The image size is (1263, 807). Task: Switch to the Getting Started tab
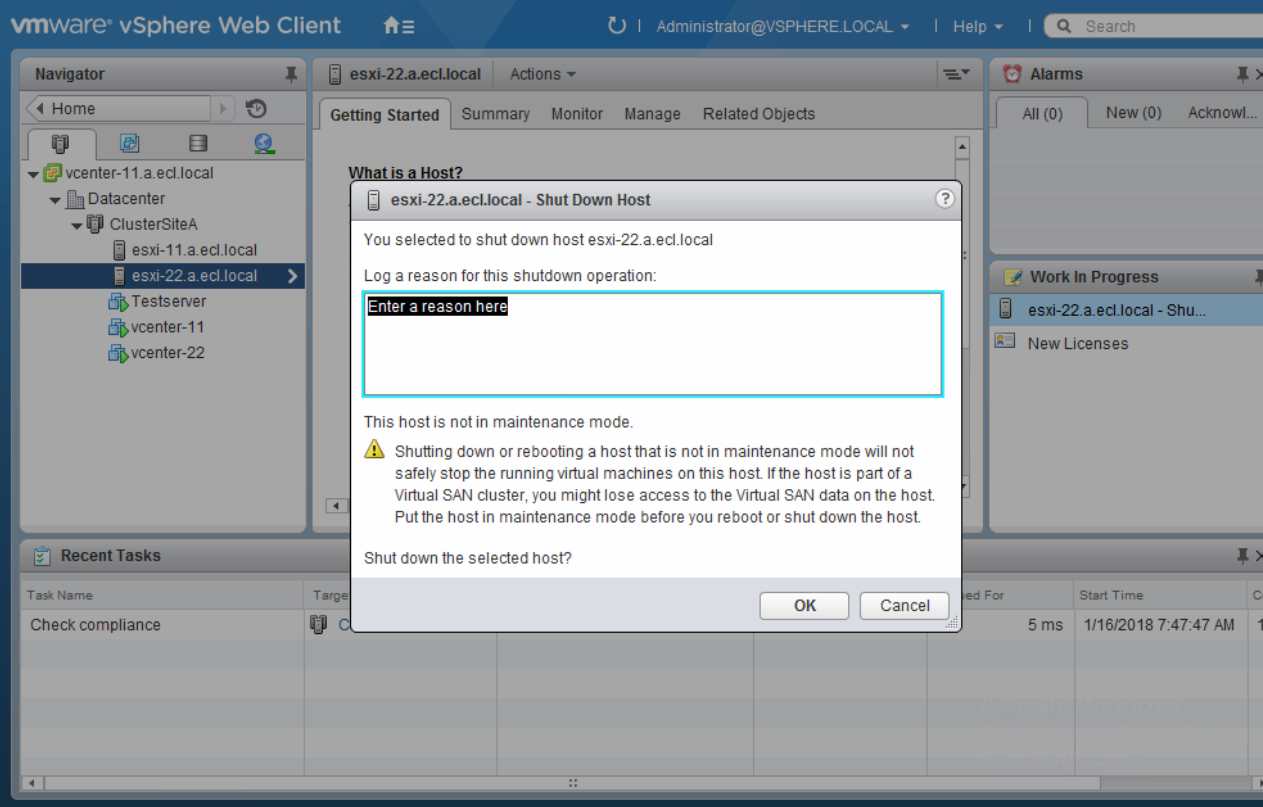tap(385, 115)
